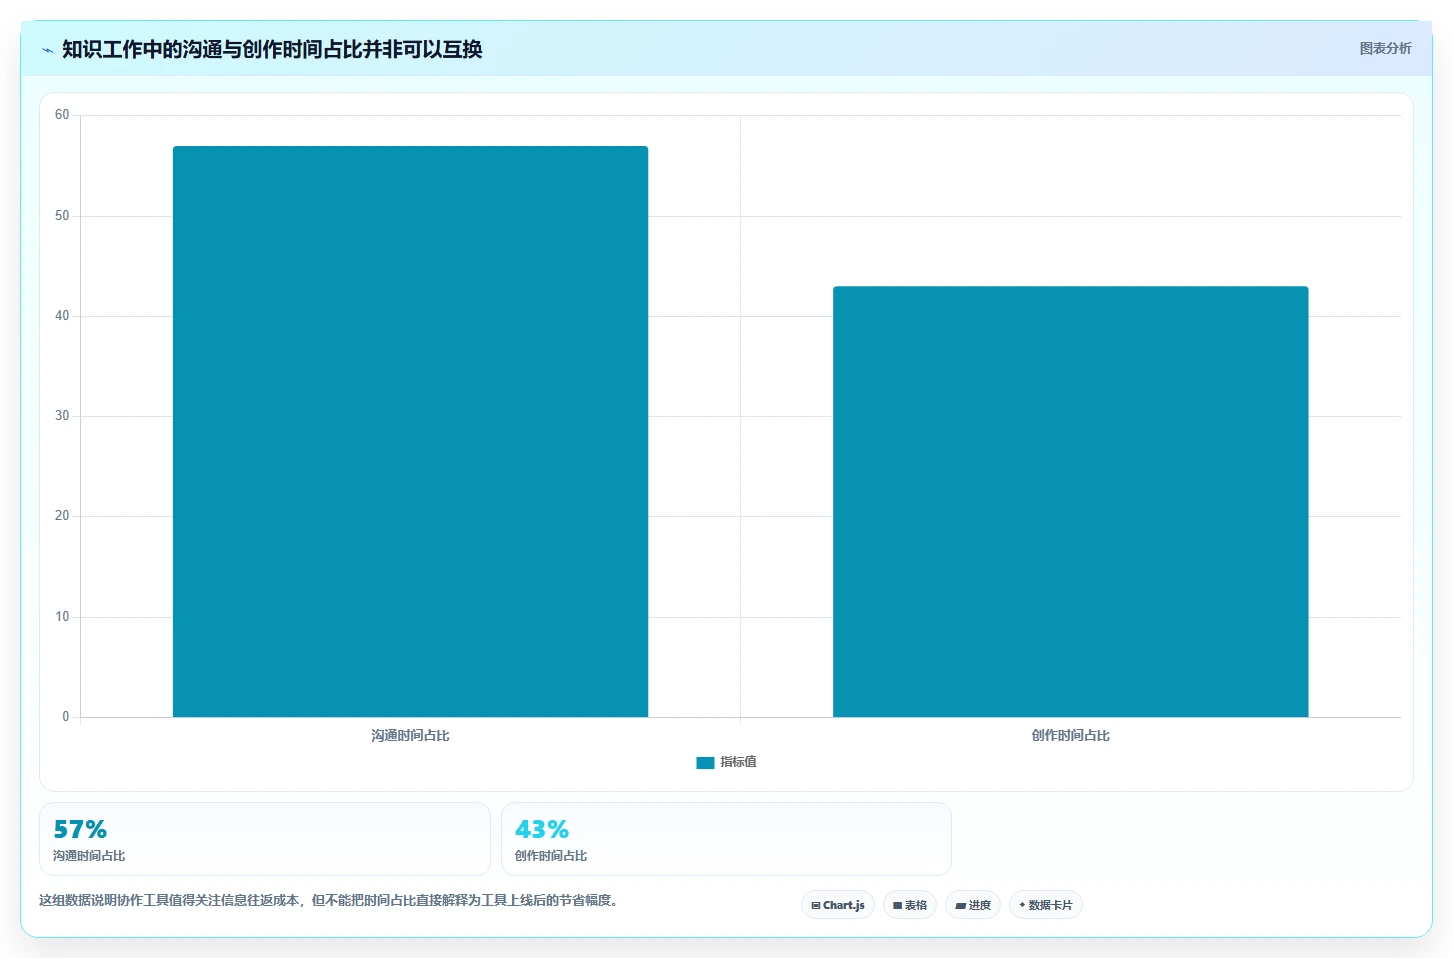
Task: Toggle the 指标值 legend item
Action: 727,762
